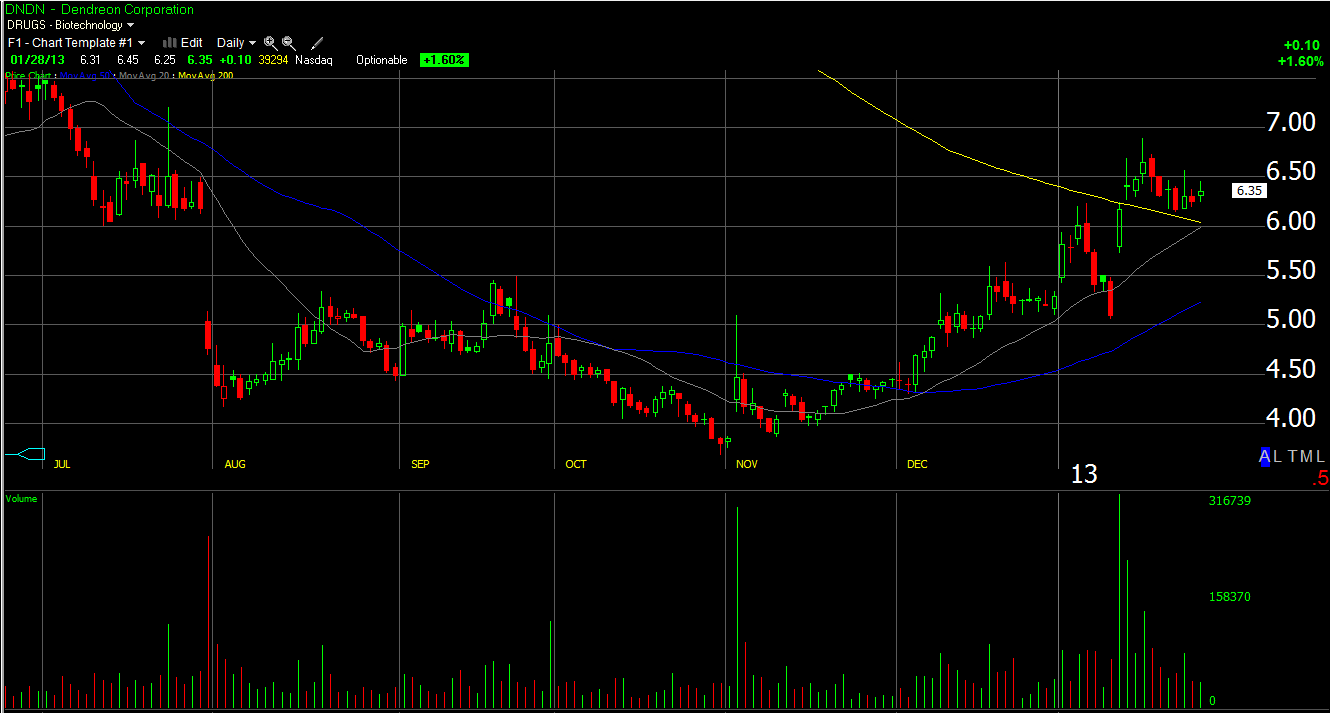Click the 4.50 price axis label

coord(1289,370)
